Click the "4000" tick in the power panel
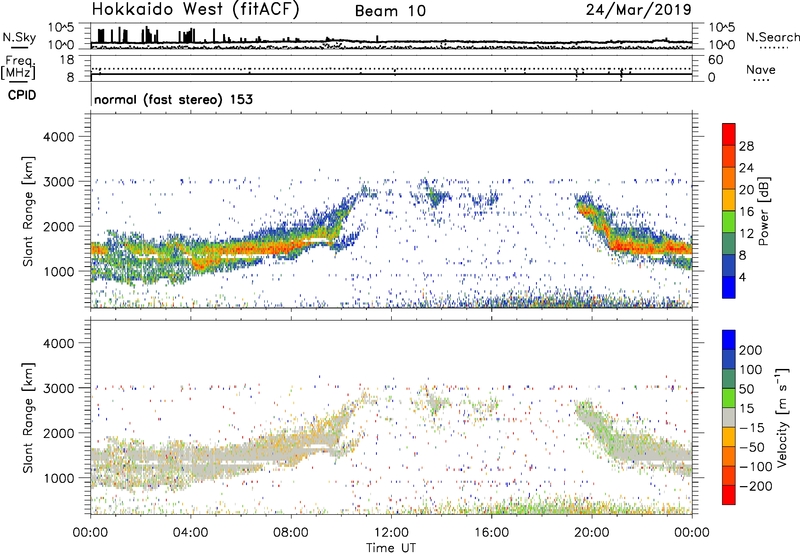This screenshot has height=554, width=800. tap(58, 137)
